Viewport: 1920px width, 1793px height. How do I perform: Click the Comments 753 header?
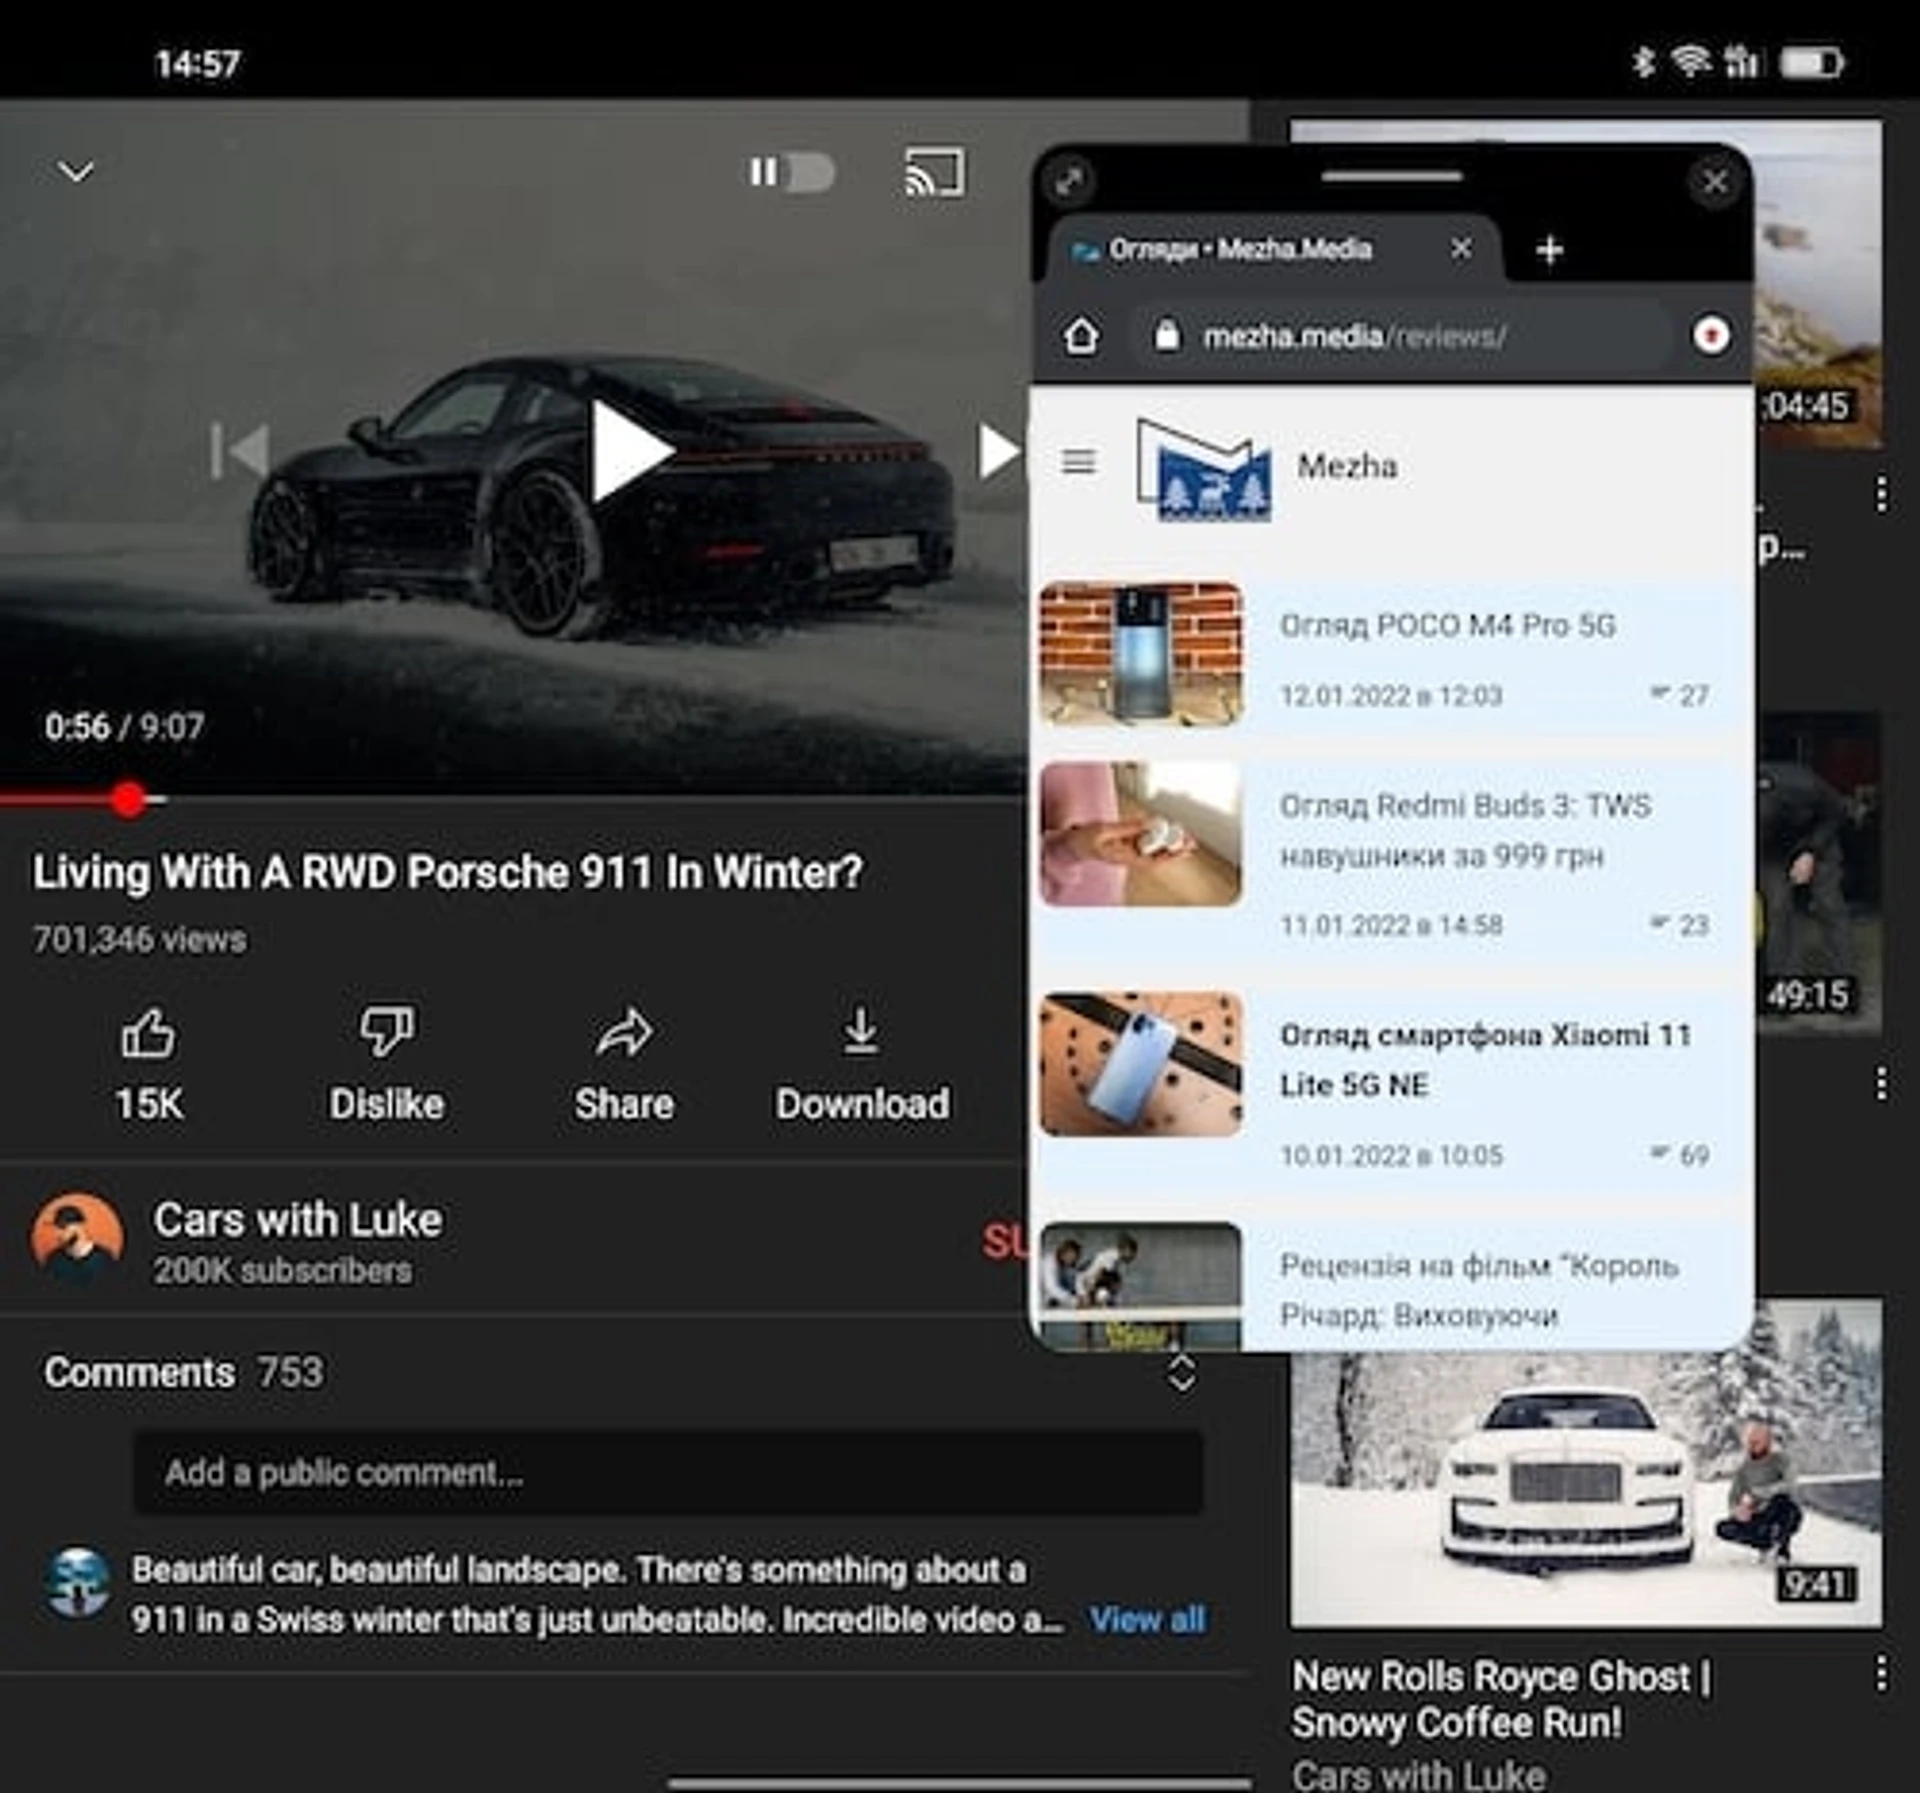(183, 1372)
